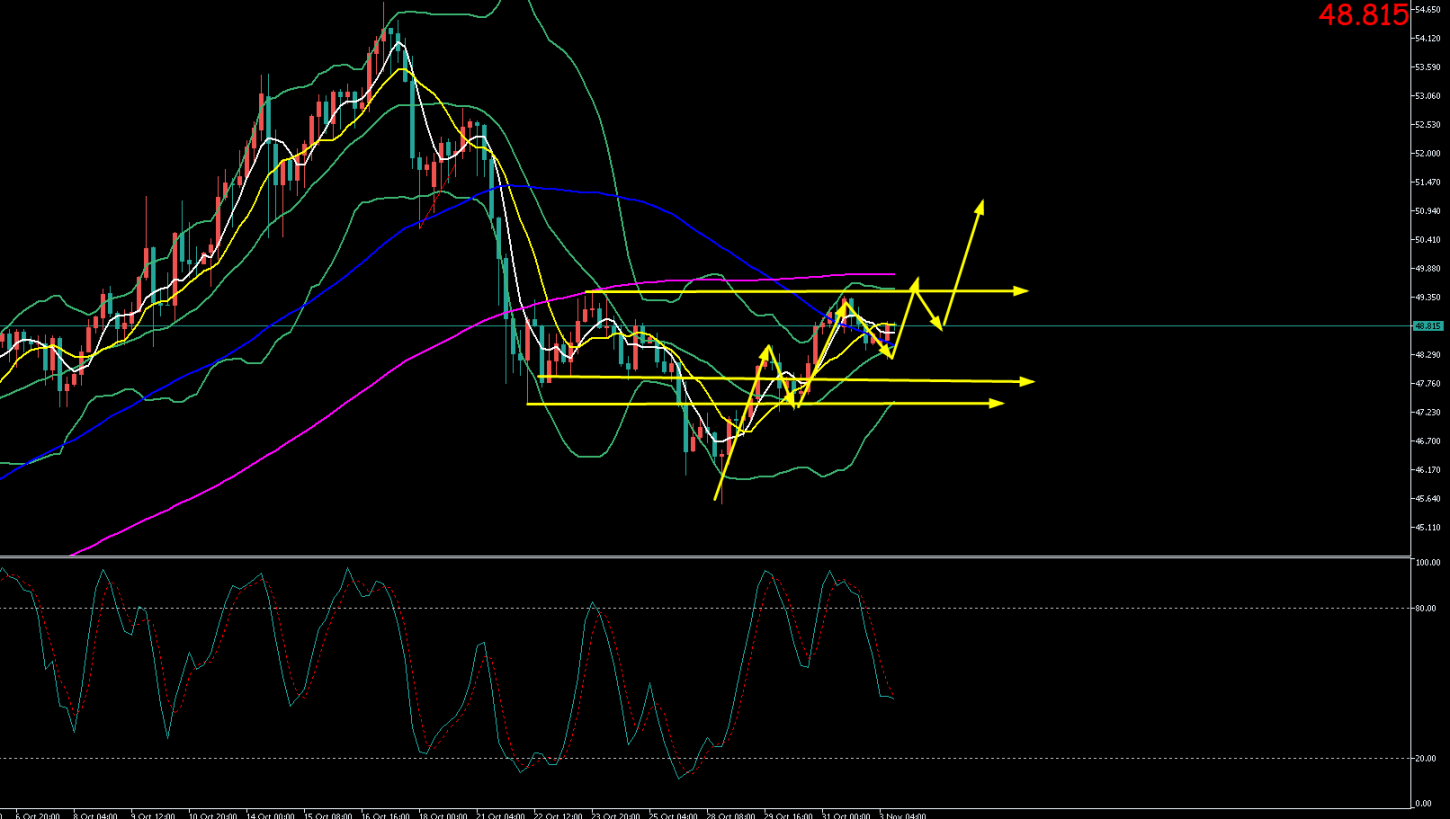Click the 3 Nov 04:00 time label
Image resolution: width=1450 pixels, height=819 pixels.
click(905, 815)
